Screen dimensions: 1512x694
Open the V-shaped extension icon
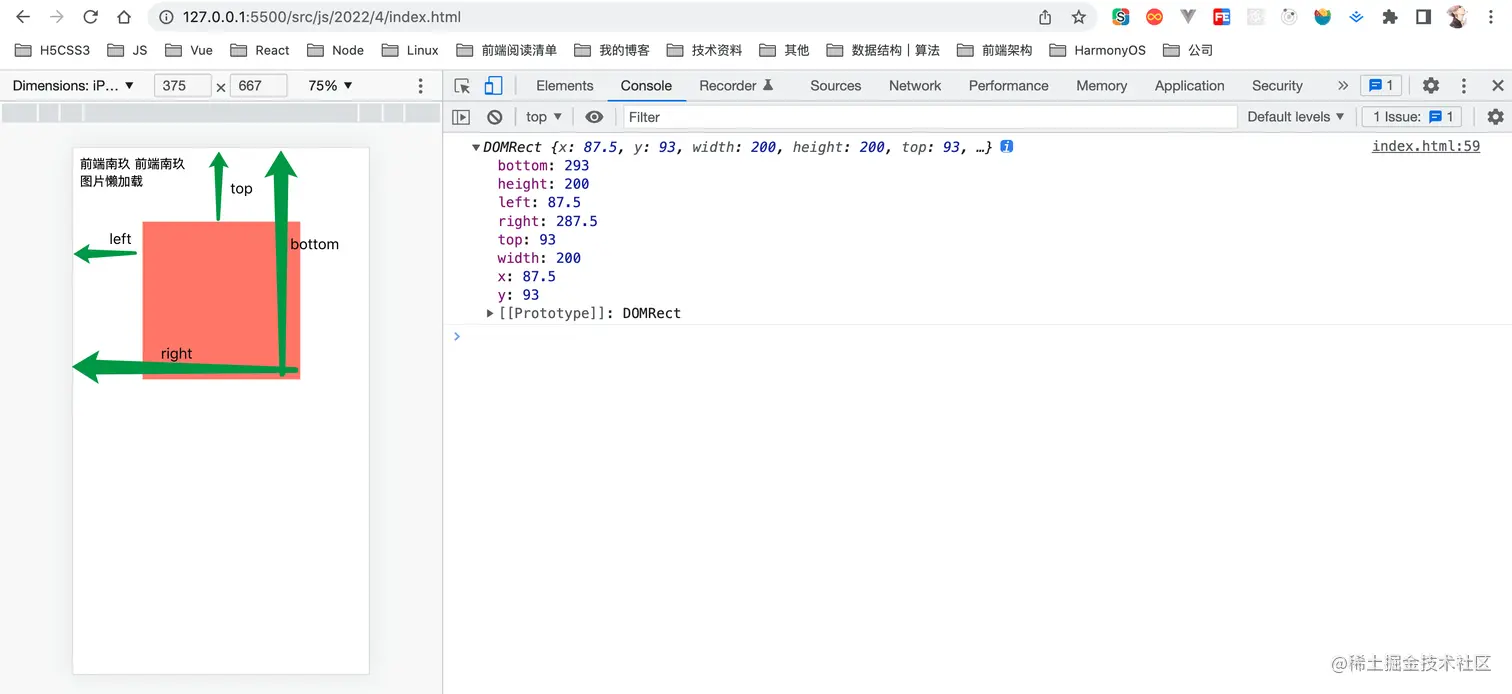point(1188,17)
